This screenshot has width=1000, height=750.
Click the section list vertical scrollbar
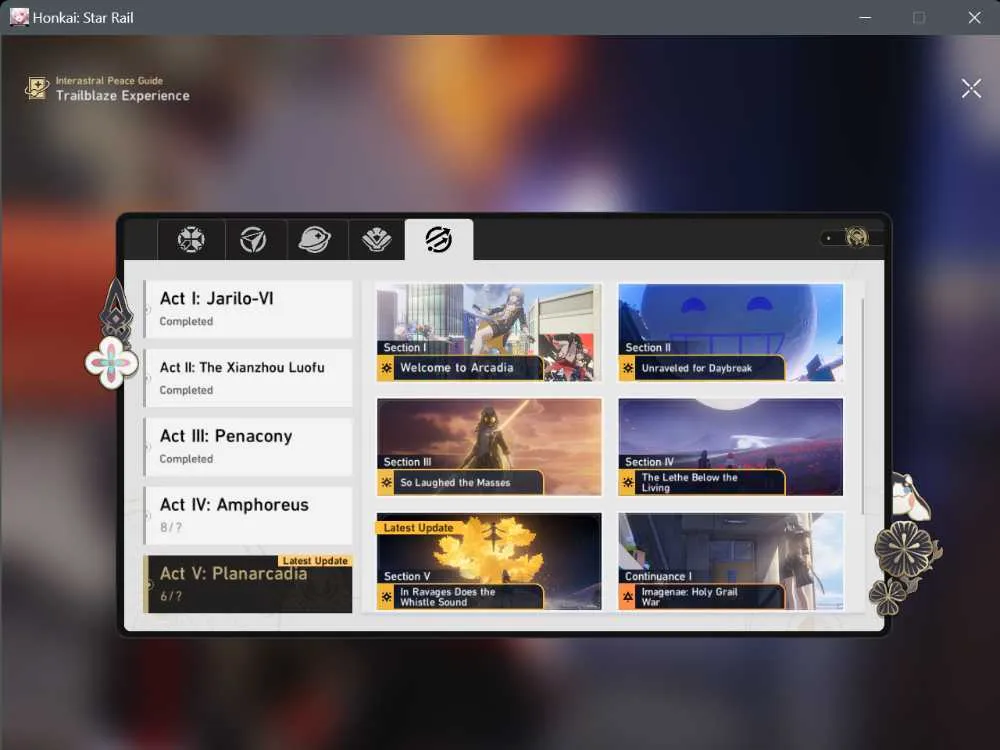pos(863,406)
